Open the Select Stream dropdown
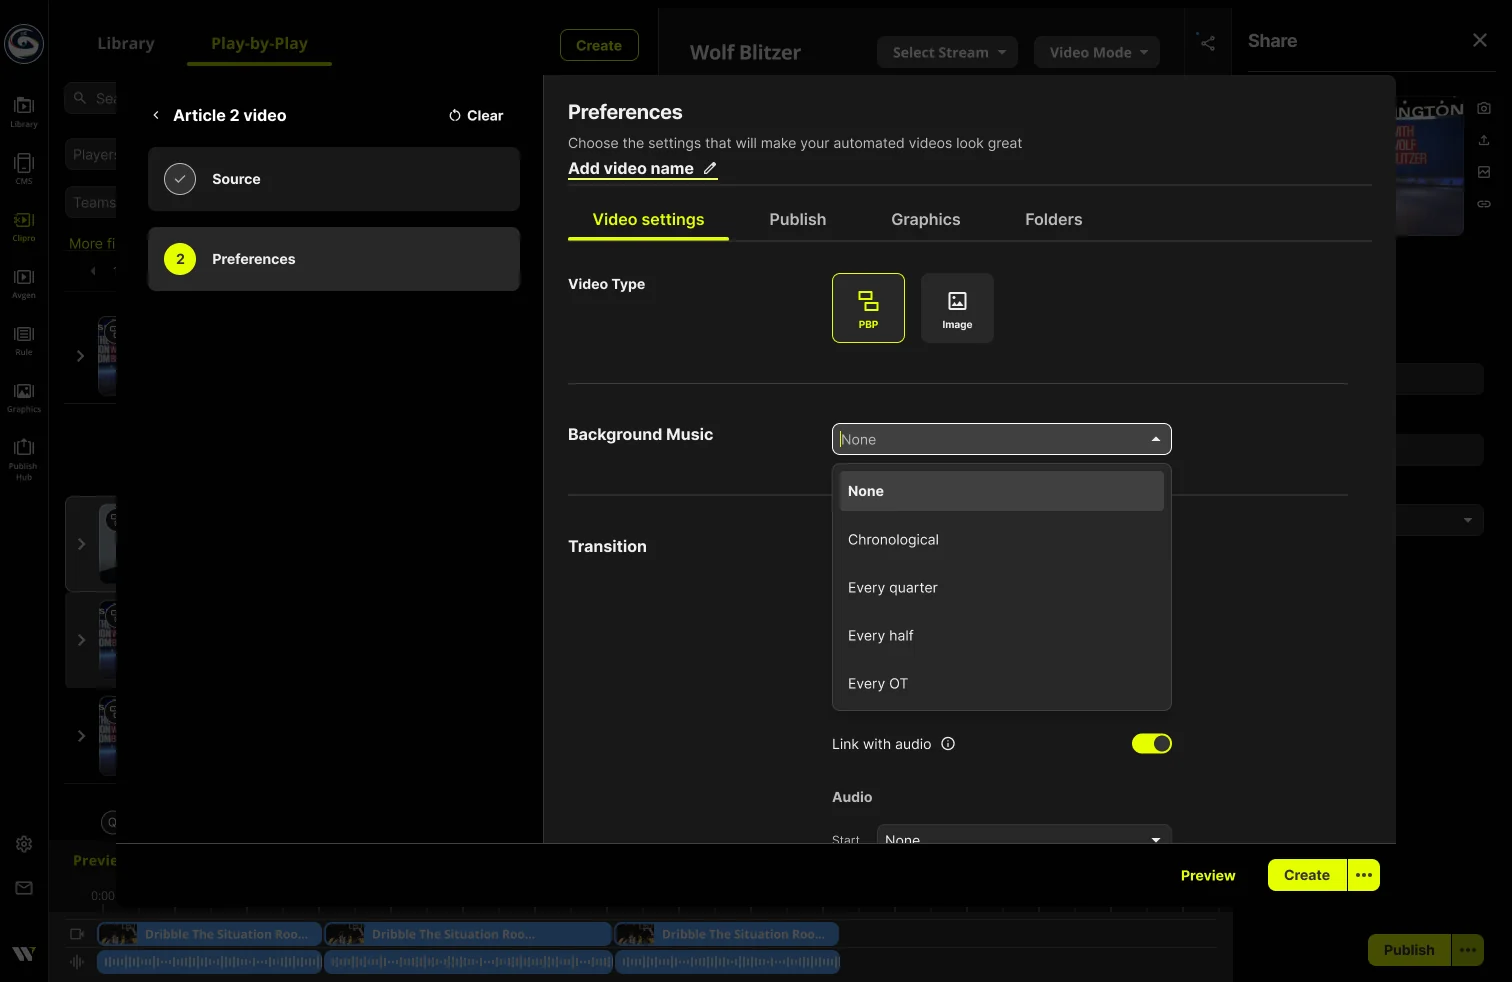The height and width of the screenshot is (982, 1512). 947,52
